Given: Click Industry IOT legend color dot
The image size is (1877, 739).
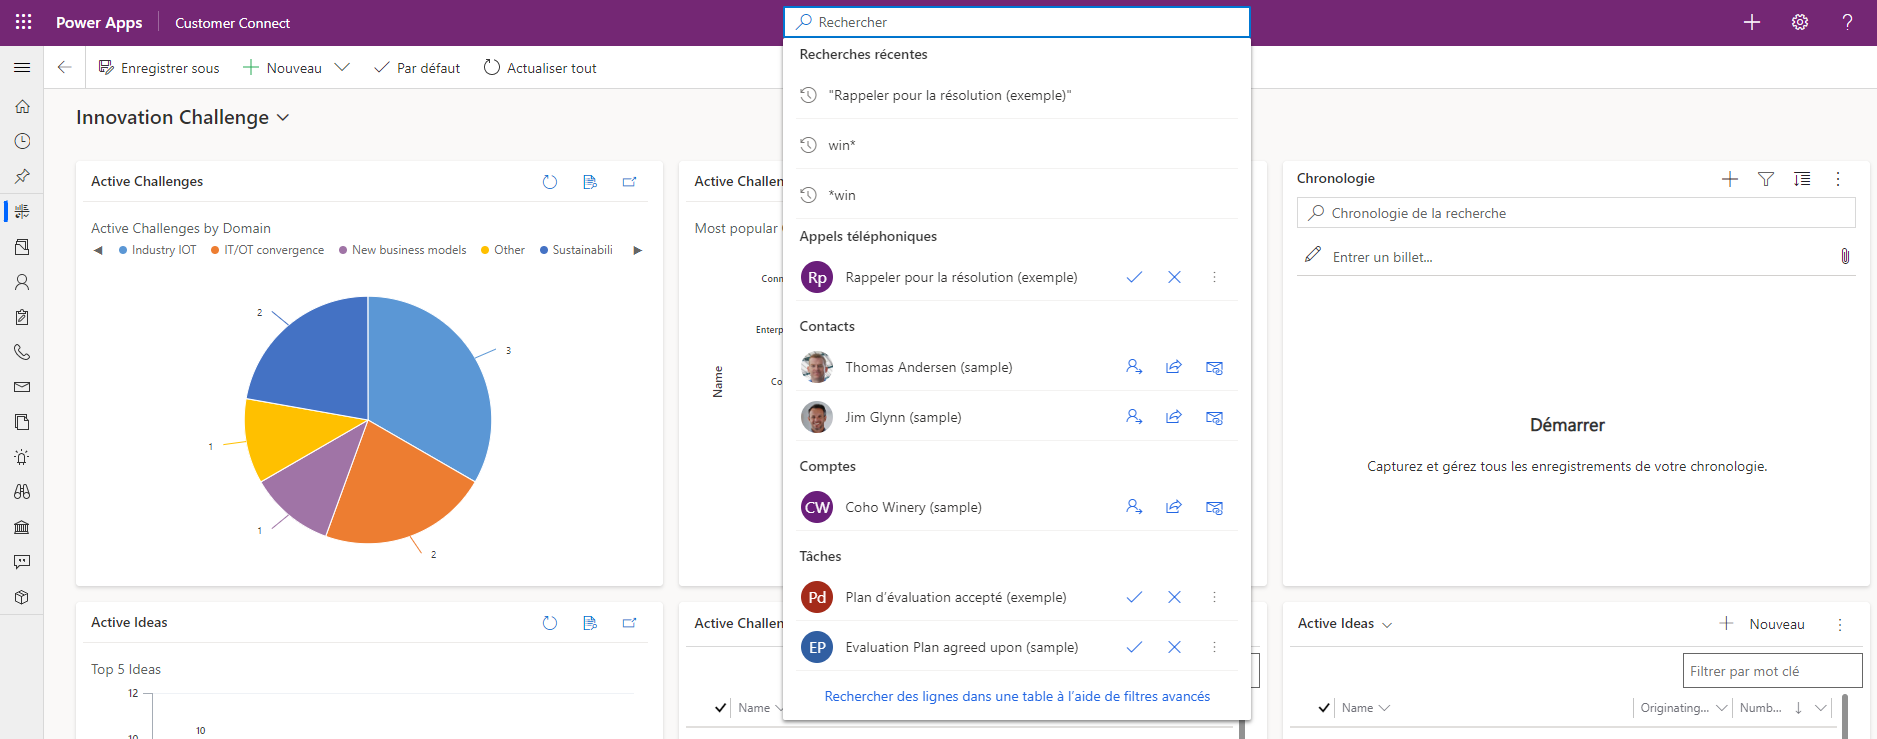Looking at the screenshot, I should click(x=123, y=250).
